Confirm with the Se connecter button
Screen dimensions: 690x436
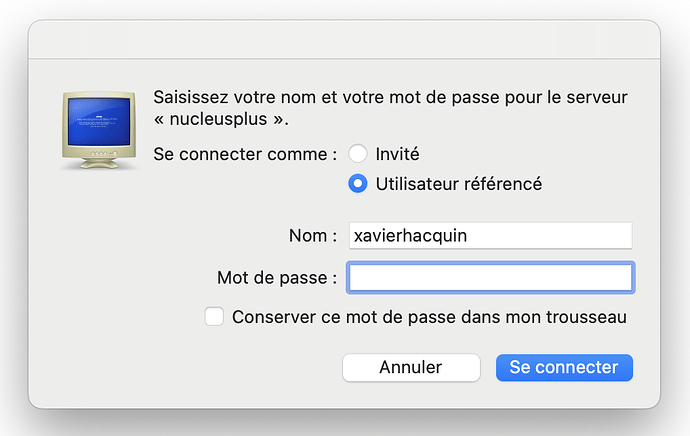[x=564, y=367]
